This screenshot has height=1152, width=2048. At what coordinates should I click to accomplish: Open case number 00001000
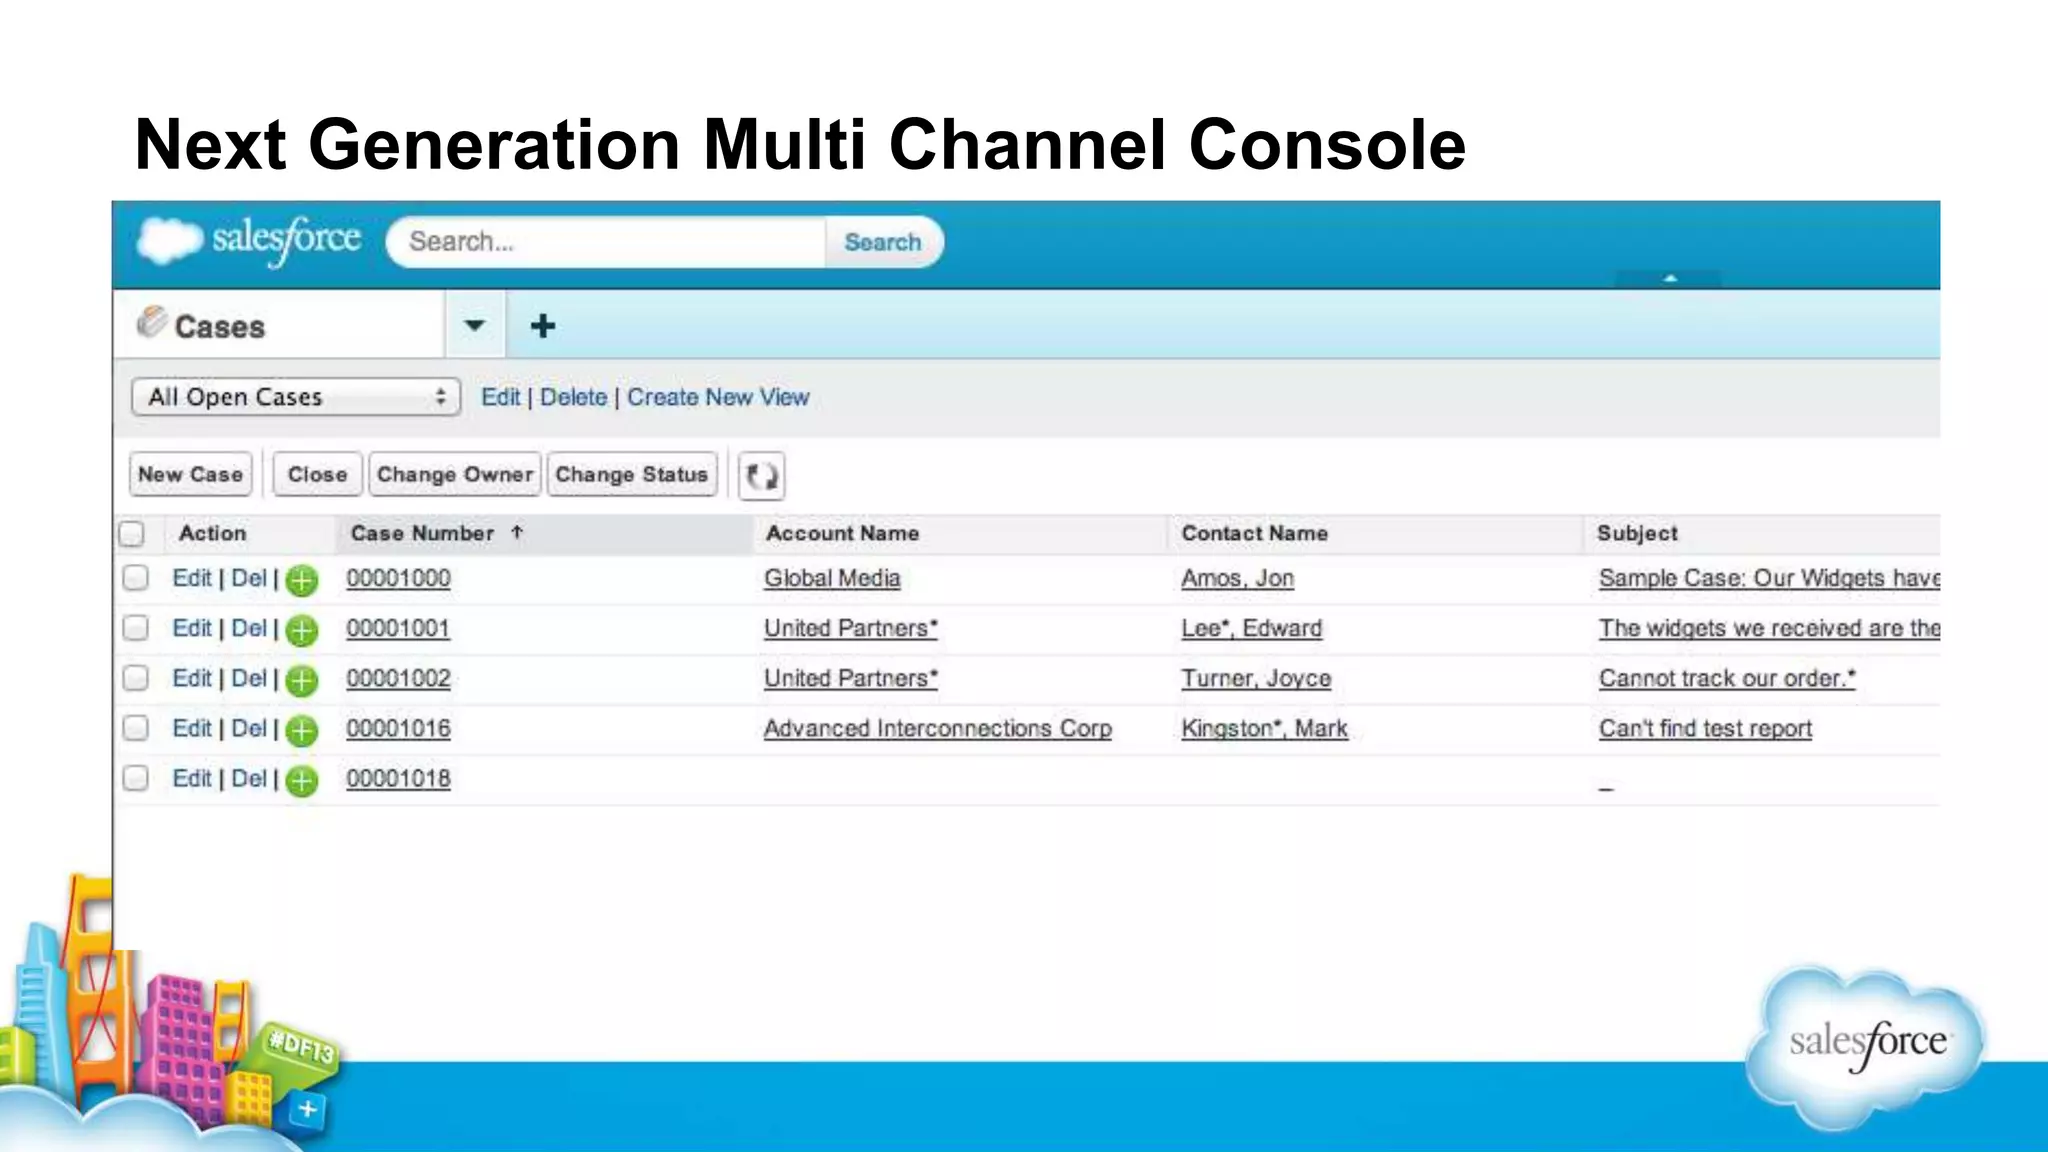pyautogui.click(x=398, y=578)
